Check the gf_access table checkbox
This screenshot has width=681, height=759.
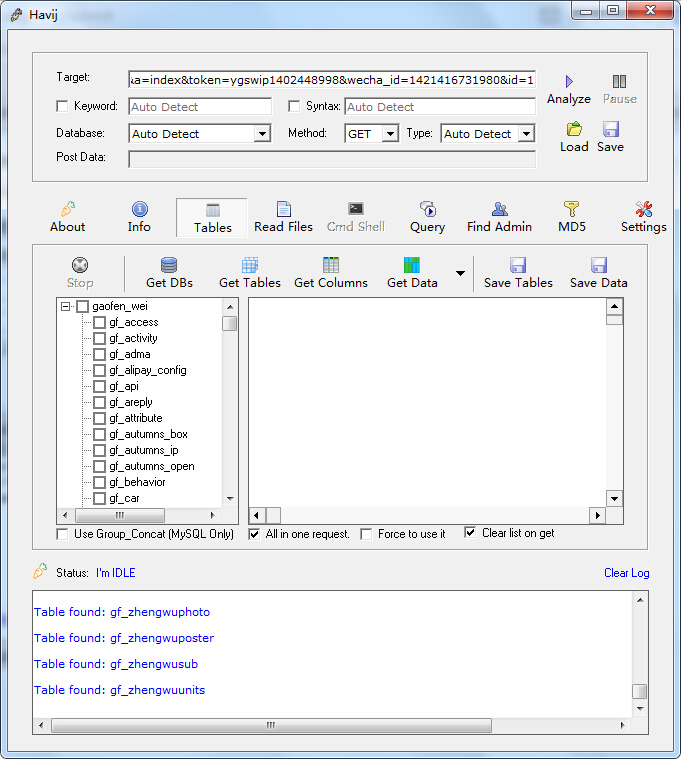(99, 322)
